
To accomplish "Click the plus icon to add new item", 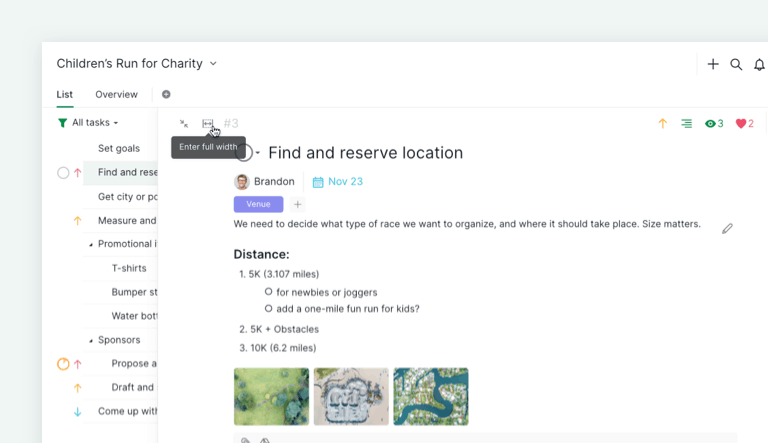I will click(713, 64).
